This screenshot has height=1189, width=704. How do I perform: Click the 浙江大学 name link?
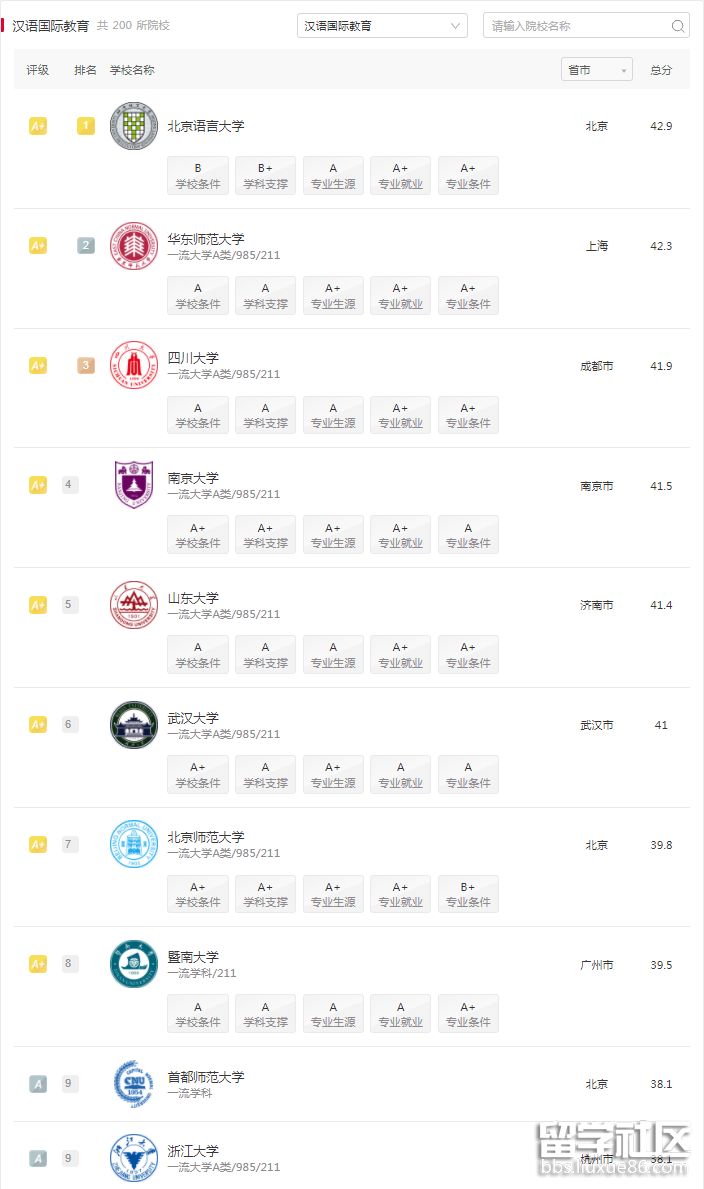[x=193, y=1151]
